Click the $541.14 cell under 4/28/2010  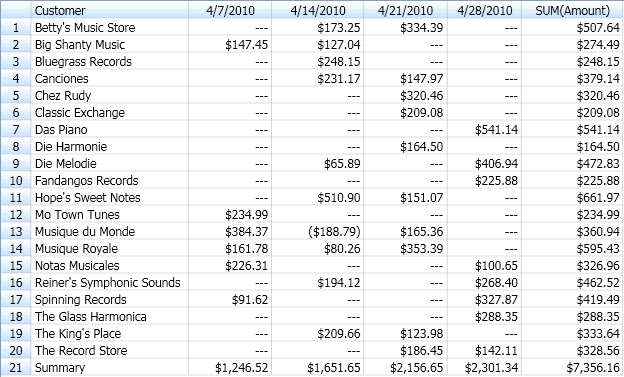484,129
